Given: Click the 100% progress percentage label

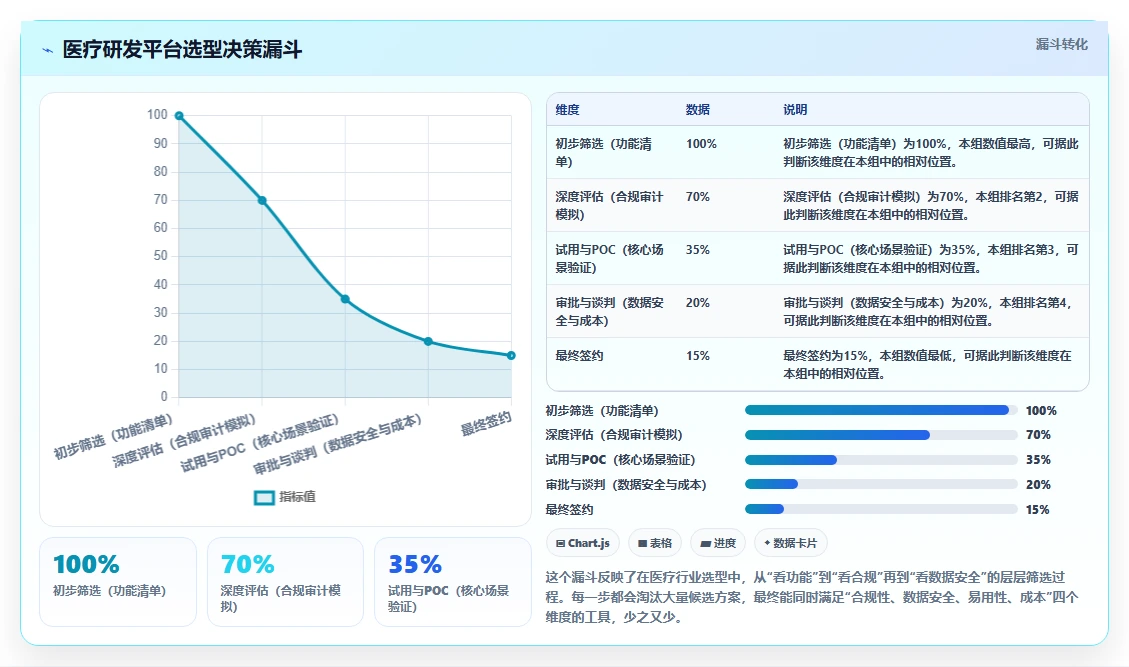Looking at the screenshot, I should [x=1041, y=411].
